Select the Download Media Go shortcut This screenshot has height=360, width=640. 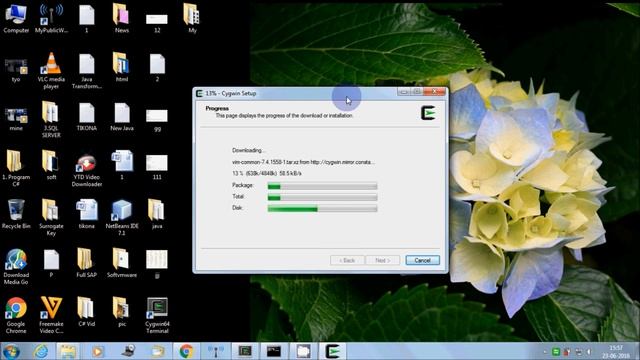pos(16,267)
